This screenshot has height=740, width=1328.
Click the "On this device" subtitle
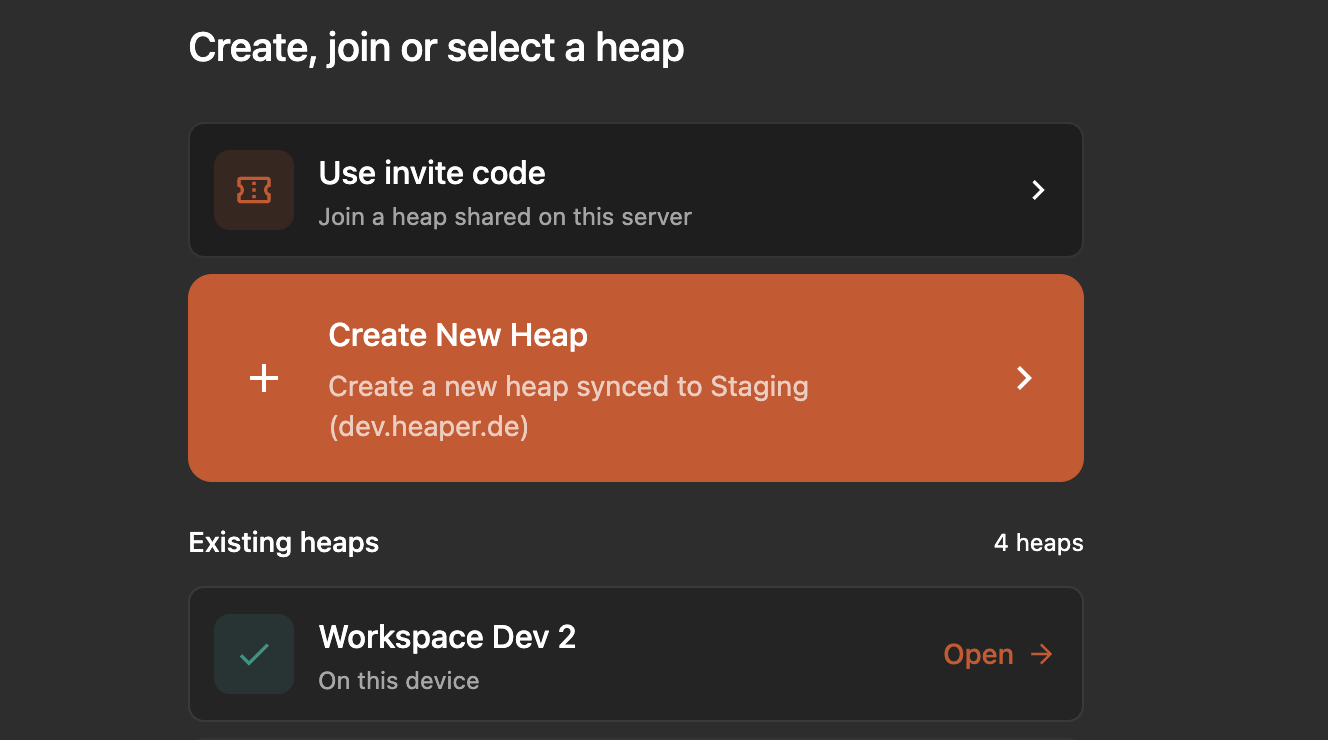tap(399, 681)
